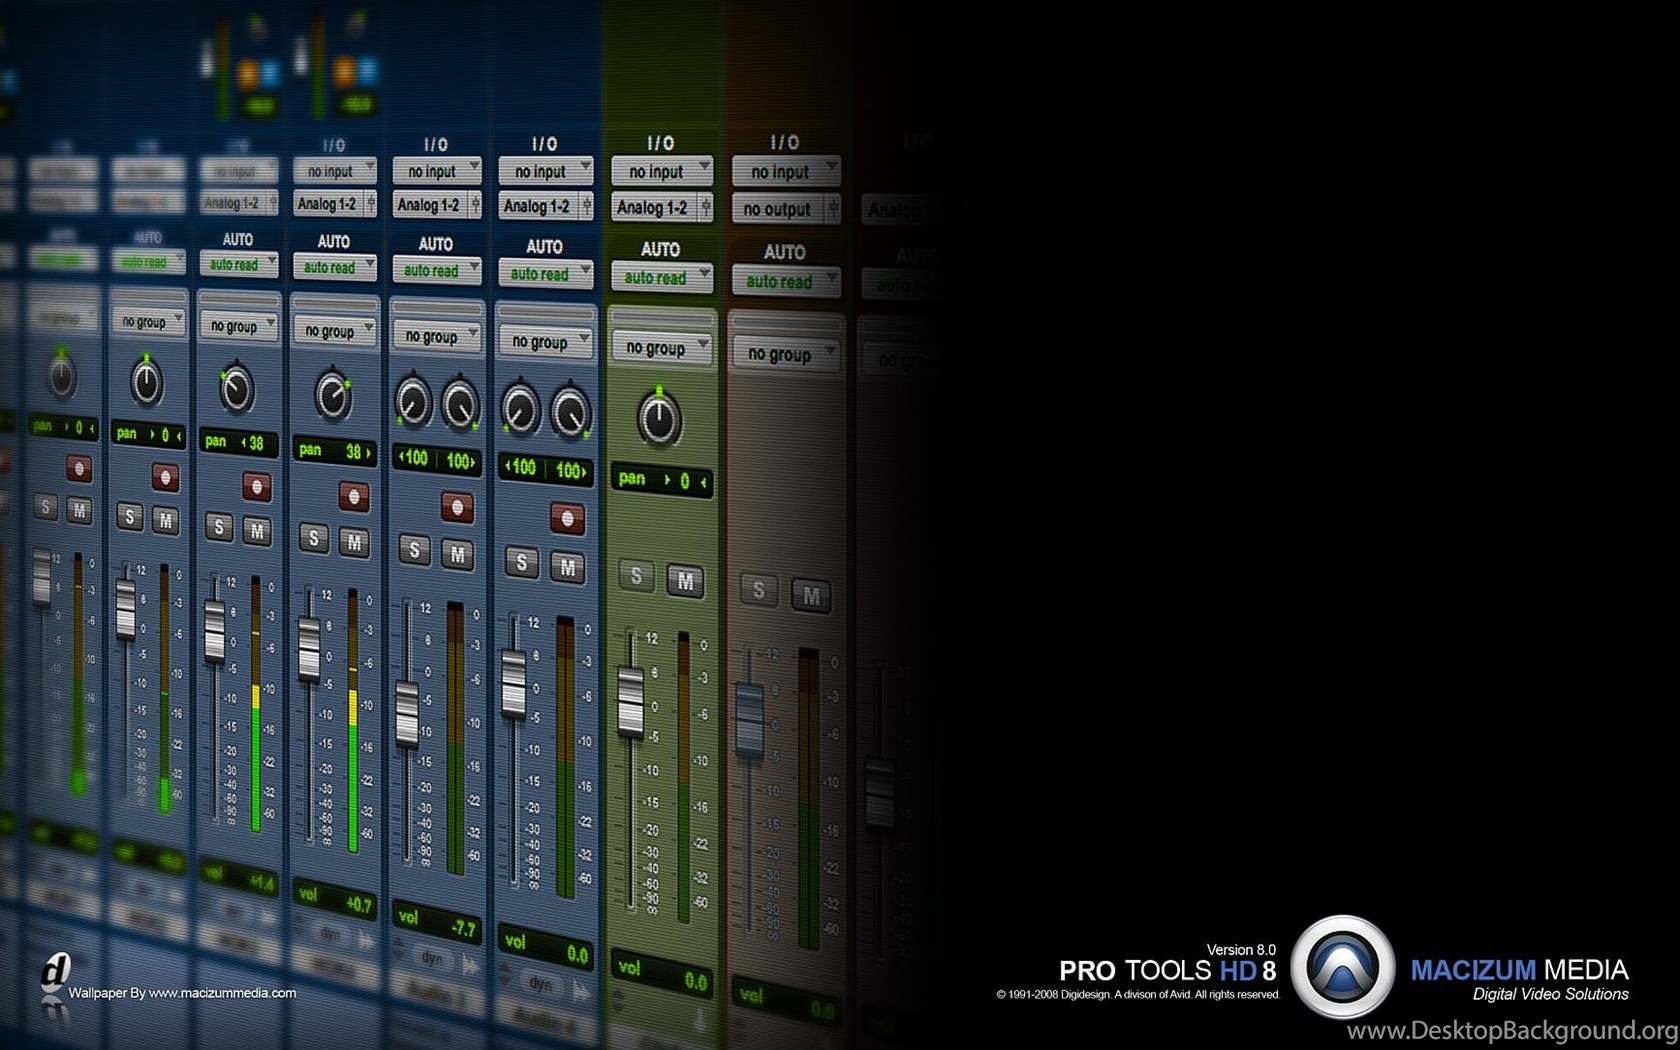Solo the vol +0.7 channel
Screen dimensions: 1680x1050
314,538
